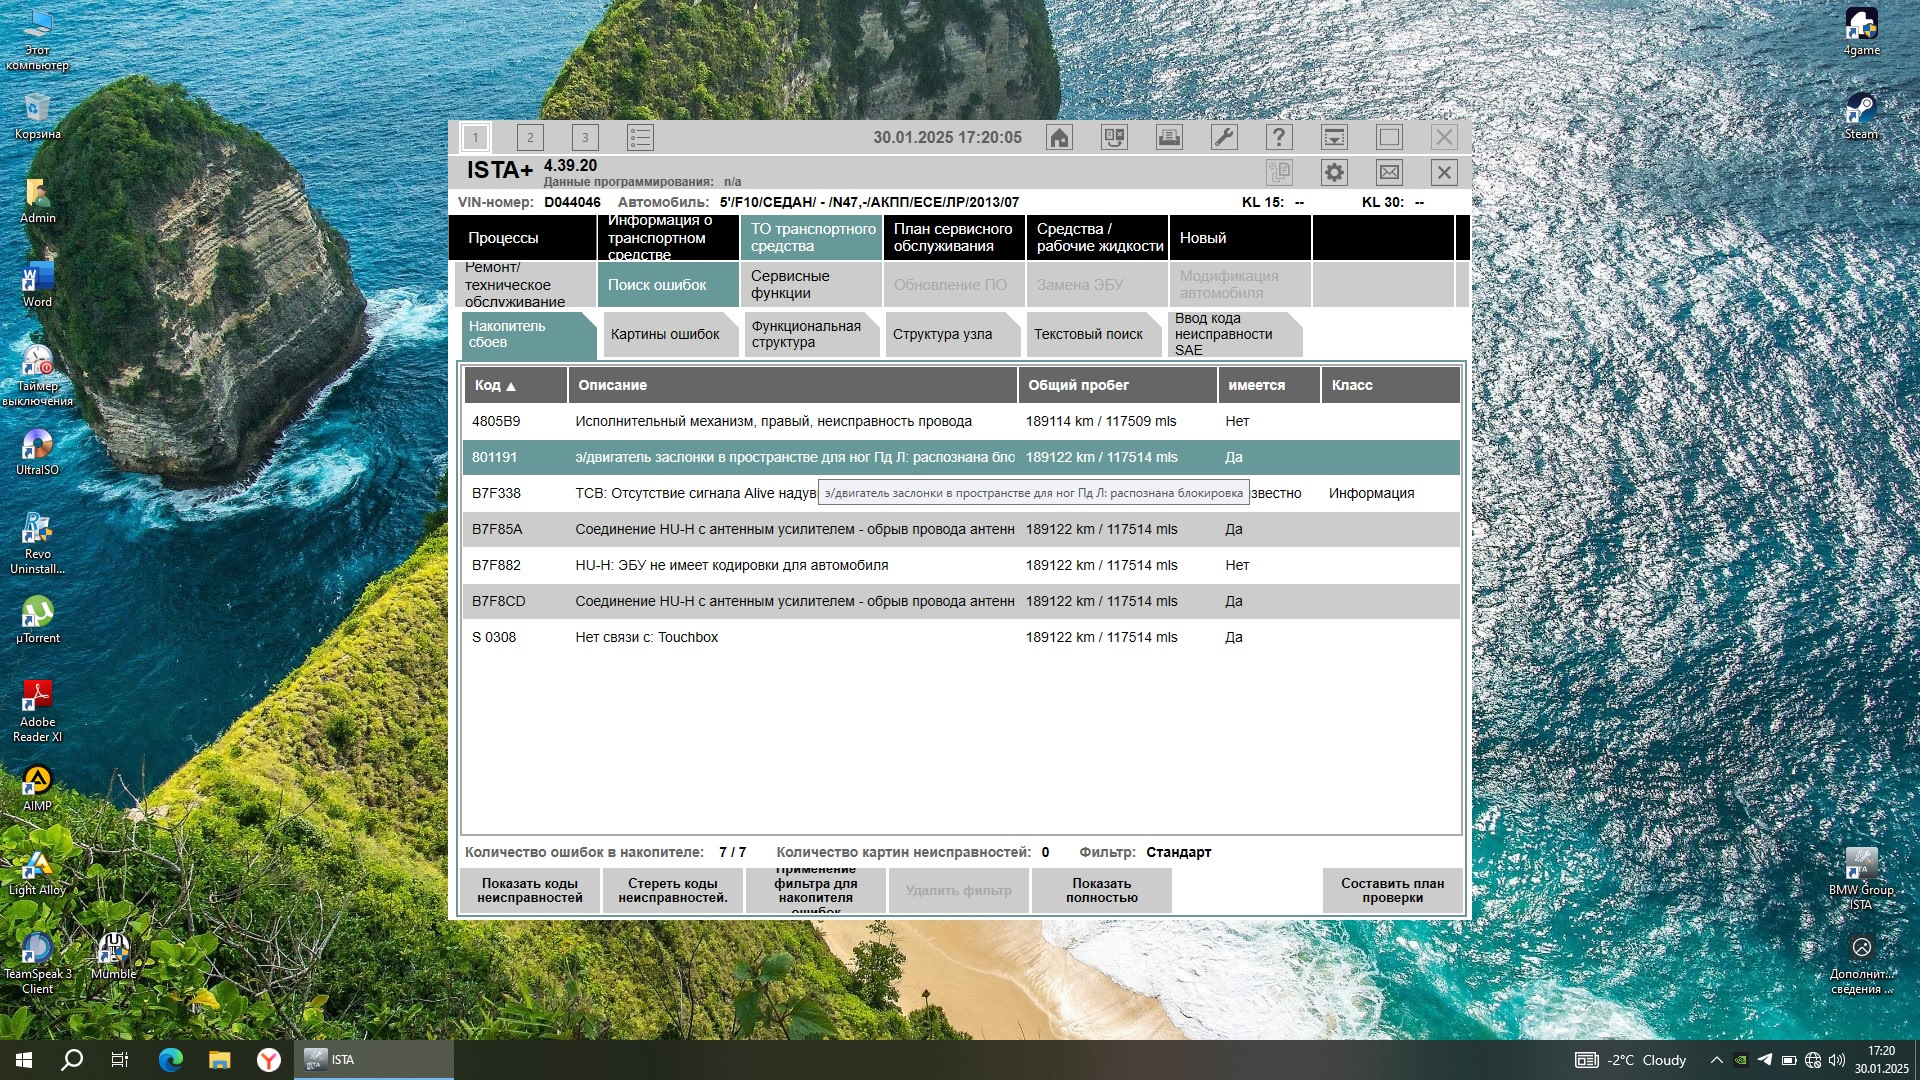Open ISTA help question mark
This screenshot has width=1920, height=1080.
click(x=1279, y=137)
